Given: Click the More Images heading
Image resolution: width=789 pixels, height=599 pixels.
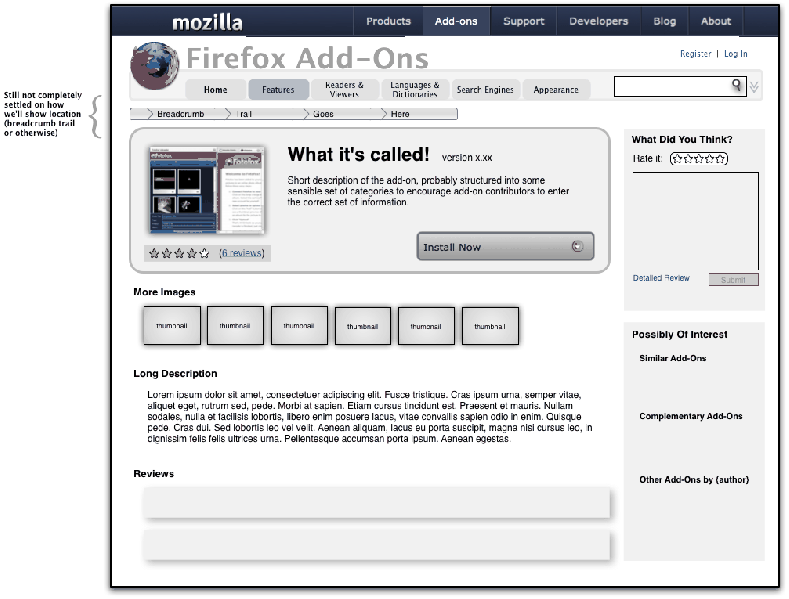Looking at the screenshot, I should [x=164, y=292].
